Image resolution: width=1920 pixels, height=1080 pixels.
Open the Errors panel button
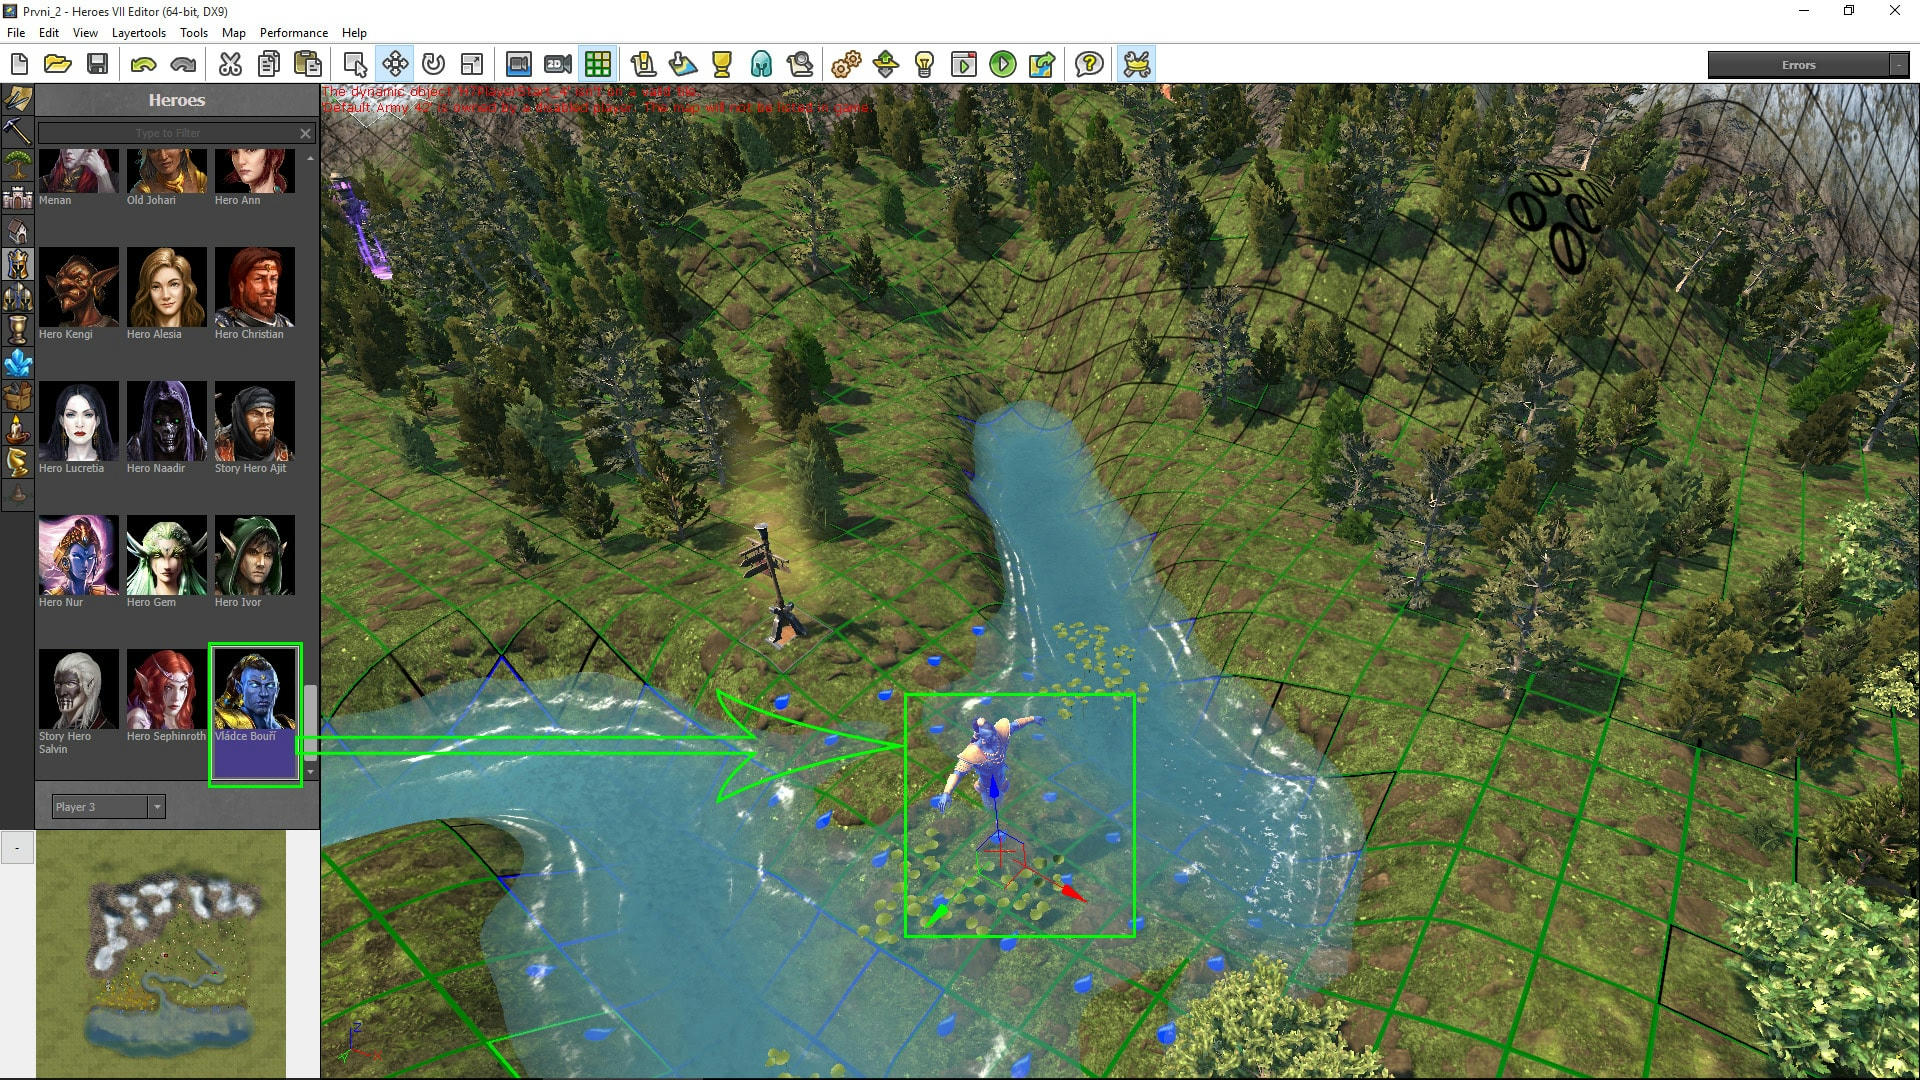click(1798, 65)
